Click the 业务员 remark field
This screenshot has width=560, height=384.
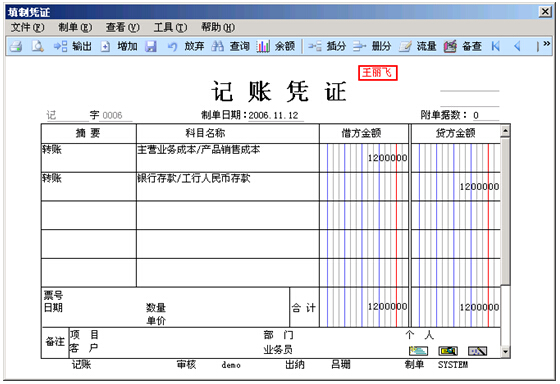click(278, 349)
